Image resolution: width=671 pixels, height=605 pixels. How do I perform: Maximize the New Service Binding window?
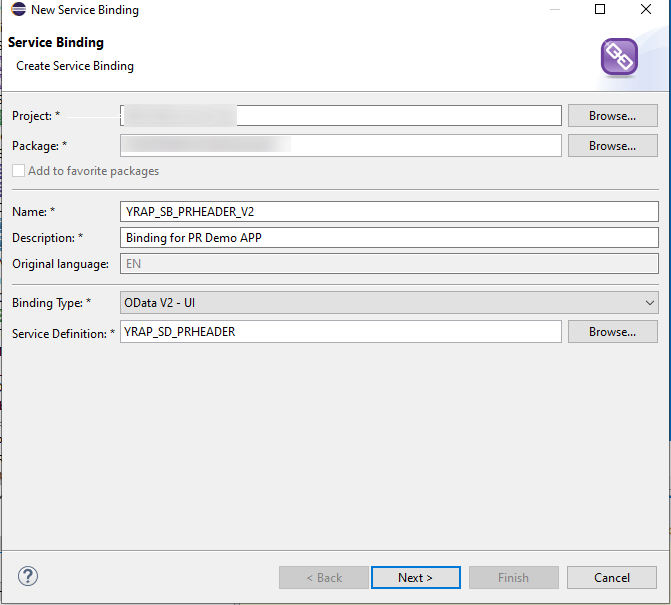(600, 9)
